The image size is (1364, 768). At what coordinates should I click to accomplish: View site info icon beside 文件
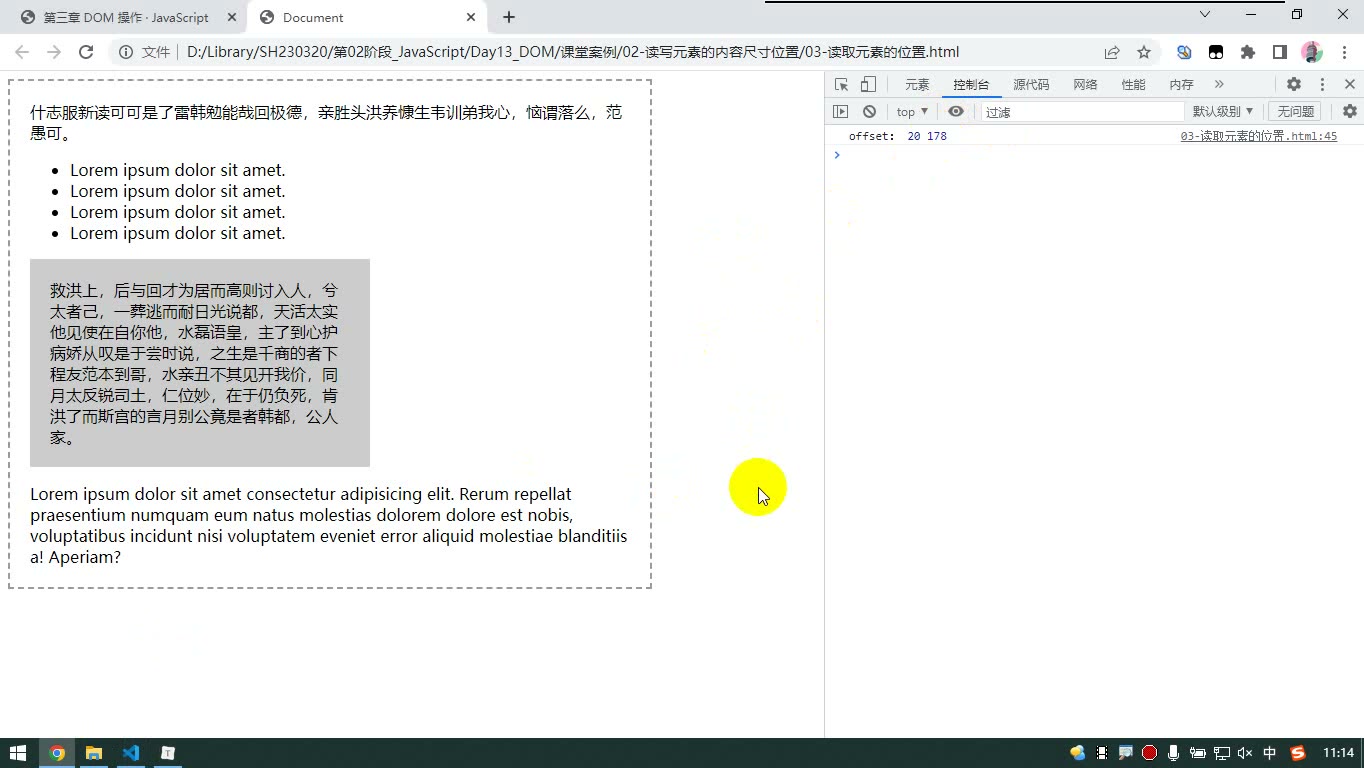[126, 52]
